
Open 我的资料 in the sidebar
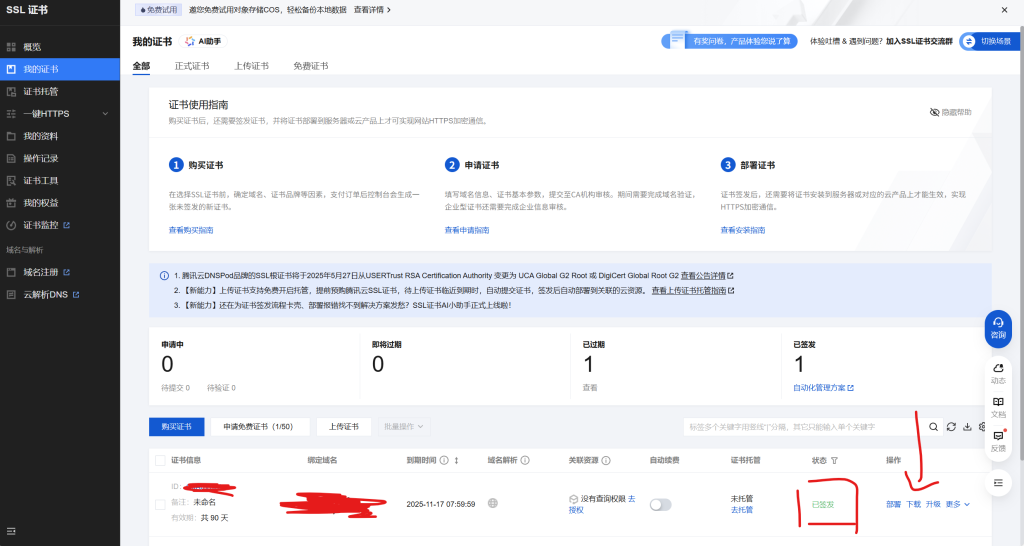pyautogui.click(x=40, y=136)
